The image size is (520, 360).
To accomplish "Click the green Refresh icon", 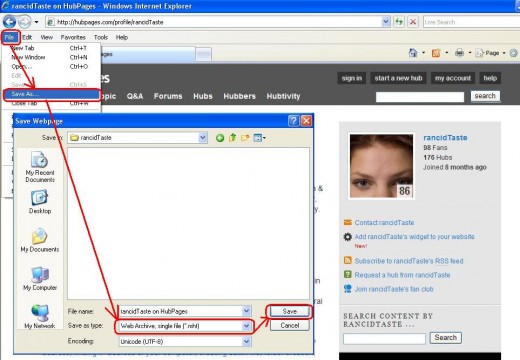I will pyautogui.click(x=399, y=22).
